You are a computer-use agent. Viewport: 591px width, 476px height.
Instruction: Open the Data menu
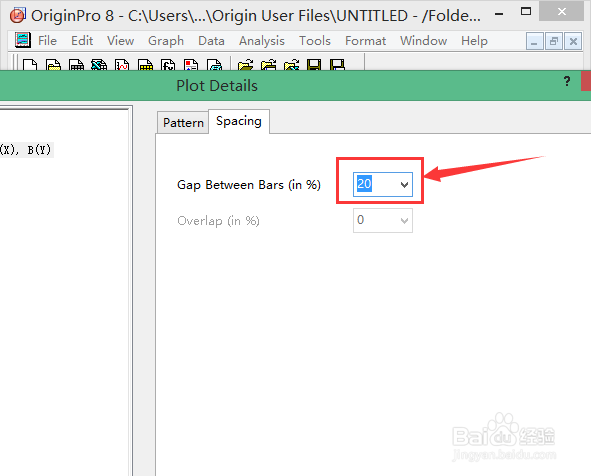(211, 41)
